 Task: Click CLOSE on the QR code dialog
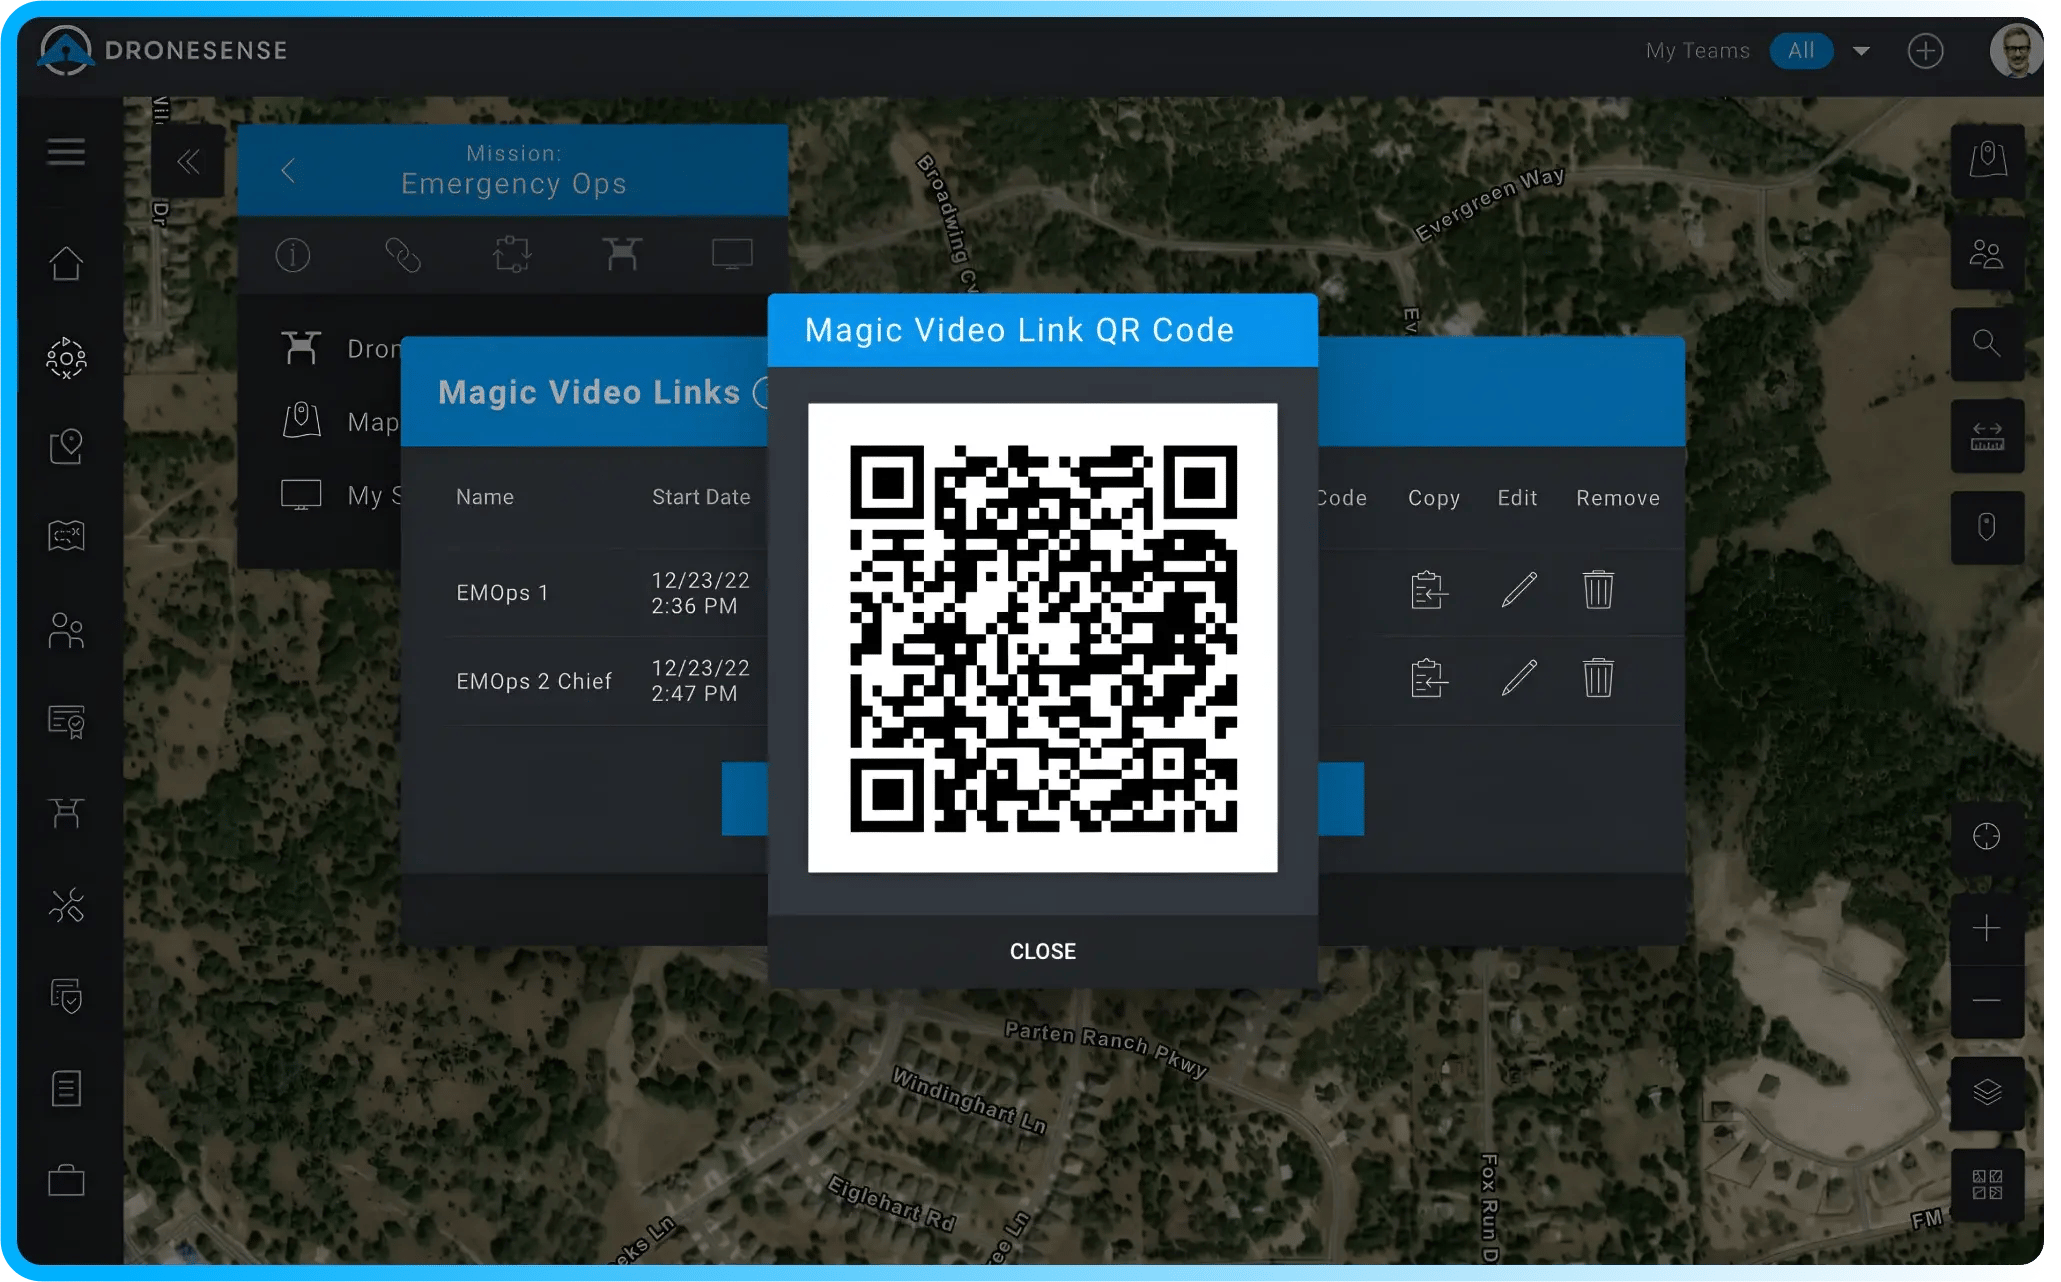point(1042,951)
